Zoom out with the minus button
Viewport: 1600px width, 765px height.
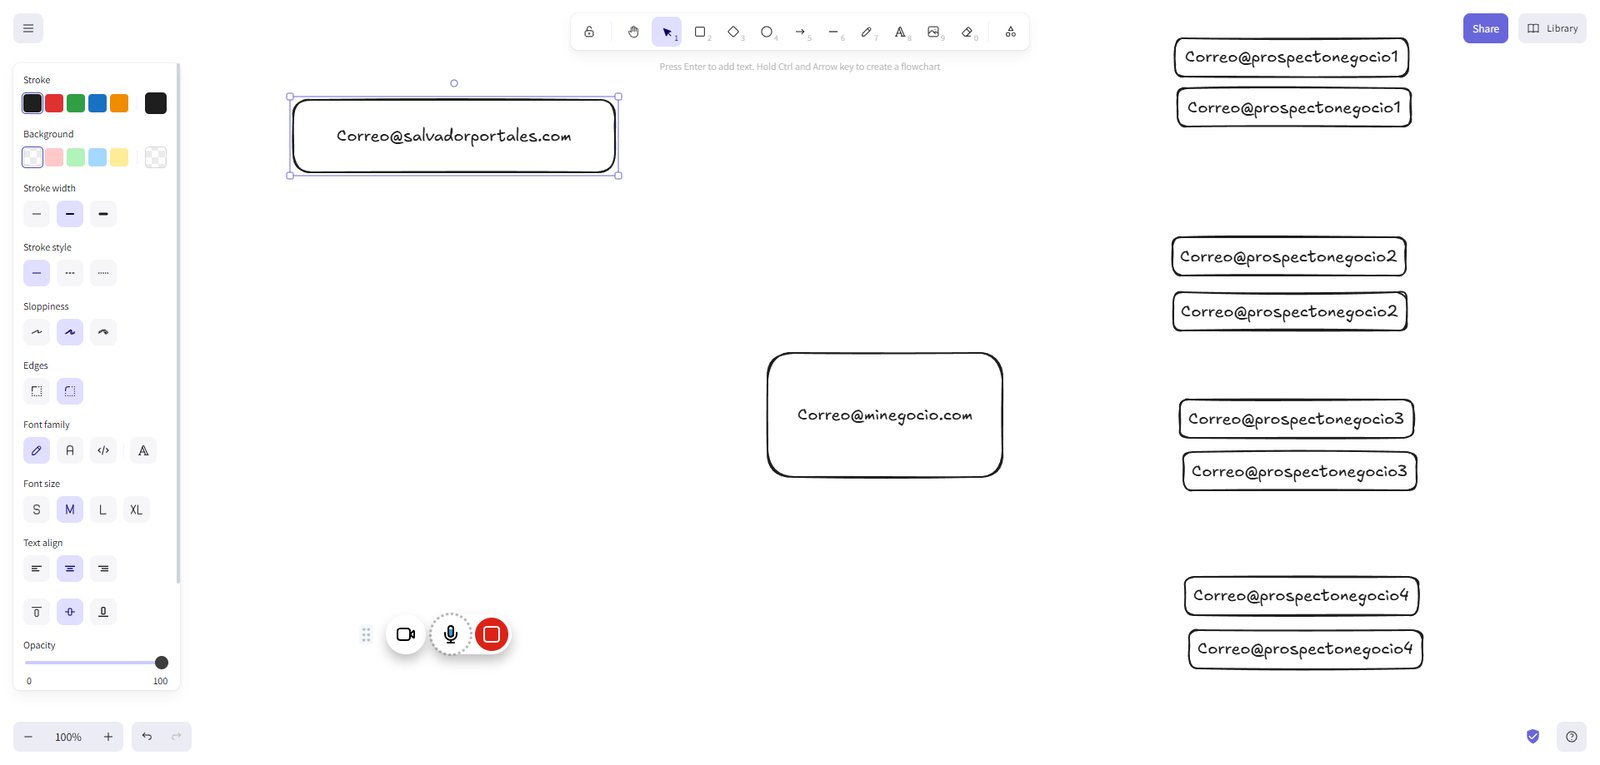coord(28,737)
